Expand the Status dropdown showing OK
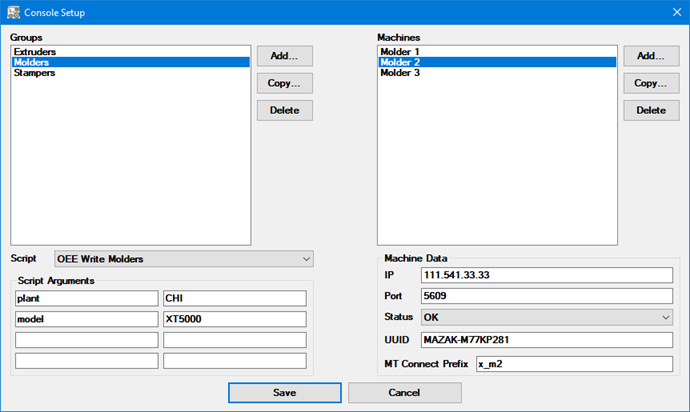Screen dimensions: 690x412 pyautogui.click(x=546, y=317)
